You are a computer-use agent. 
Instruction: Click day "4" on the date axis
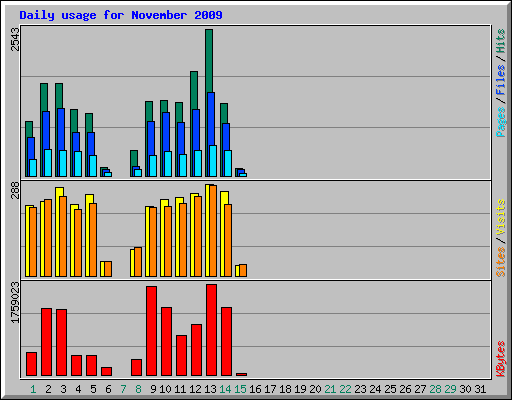click(x=78, y=389)
